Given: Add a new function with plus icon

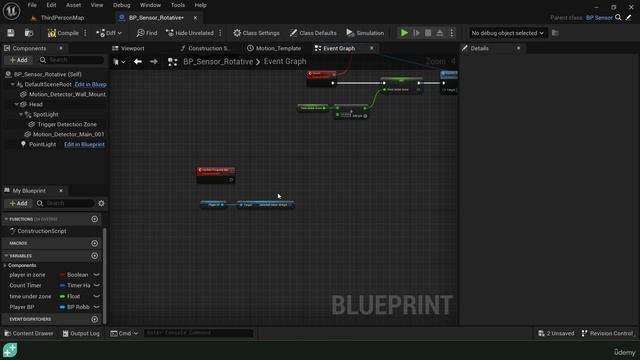Looking at the screenshot, I should point(95,219).
